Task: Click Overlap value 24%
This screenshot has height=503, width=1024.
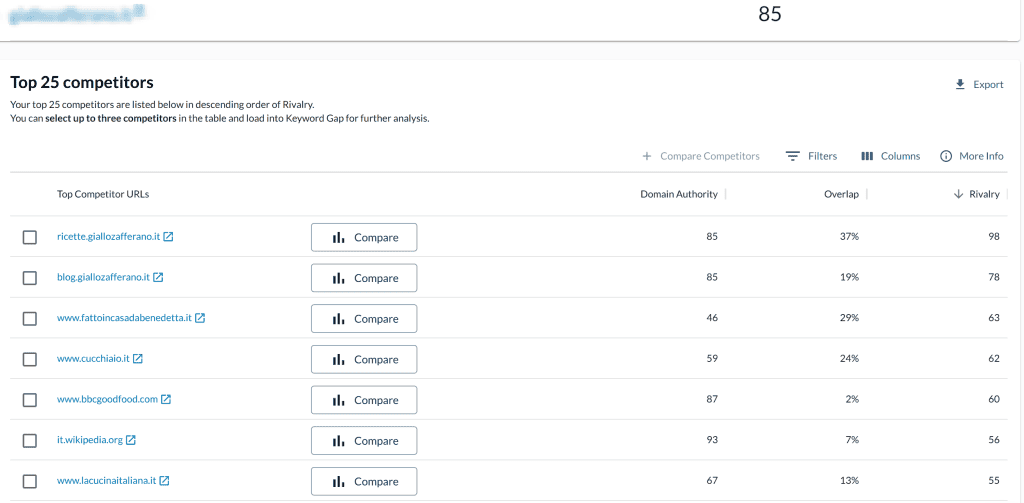Action: tap(849, 359)
